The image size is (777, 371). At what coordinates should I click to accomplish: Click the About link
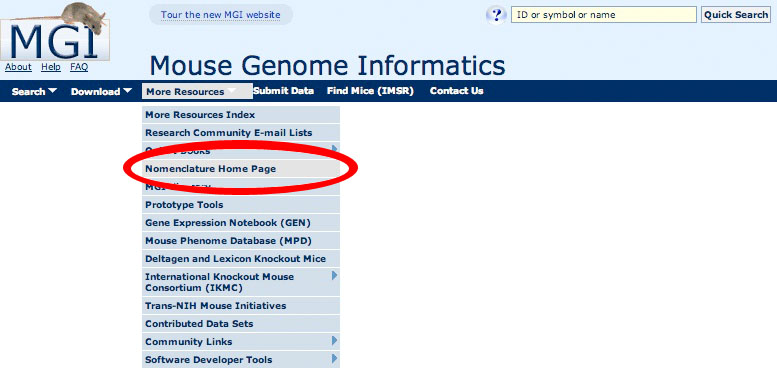tap(18, 67)
